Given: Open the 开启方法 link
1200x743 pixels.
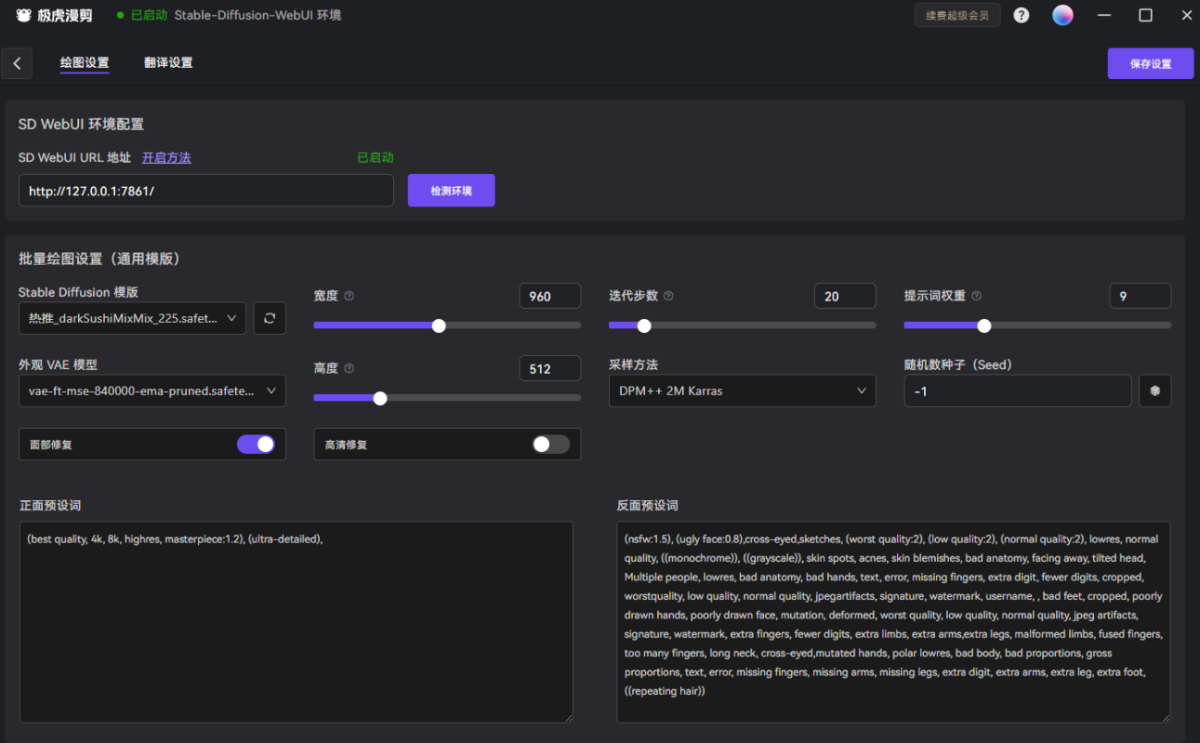Looking at the screenshot, I should (x=166, y=158).
